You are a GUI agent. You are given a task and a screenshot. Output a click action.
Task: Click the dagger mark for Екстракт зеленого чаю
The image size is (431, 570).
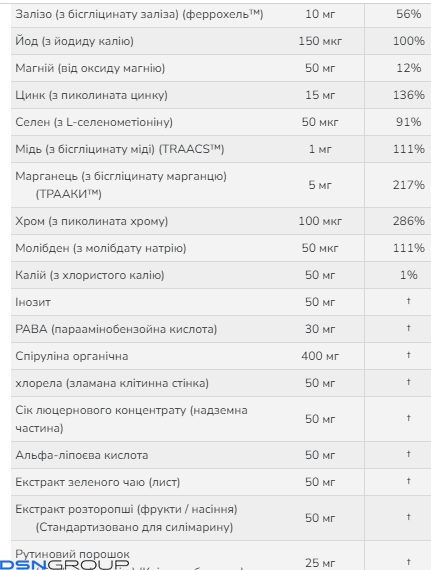(408, 481)
